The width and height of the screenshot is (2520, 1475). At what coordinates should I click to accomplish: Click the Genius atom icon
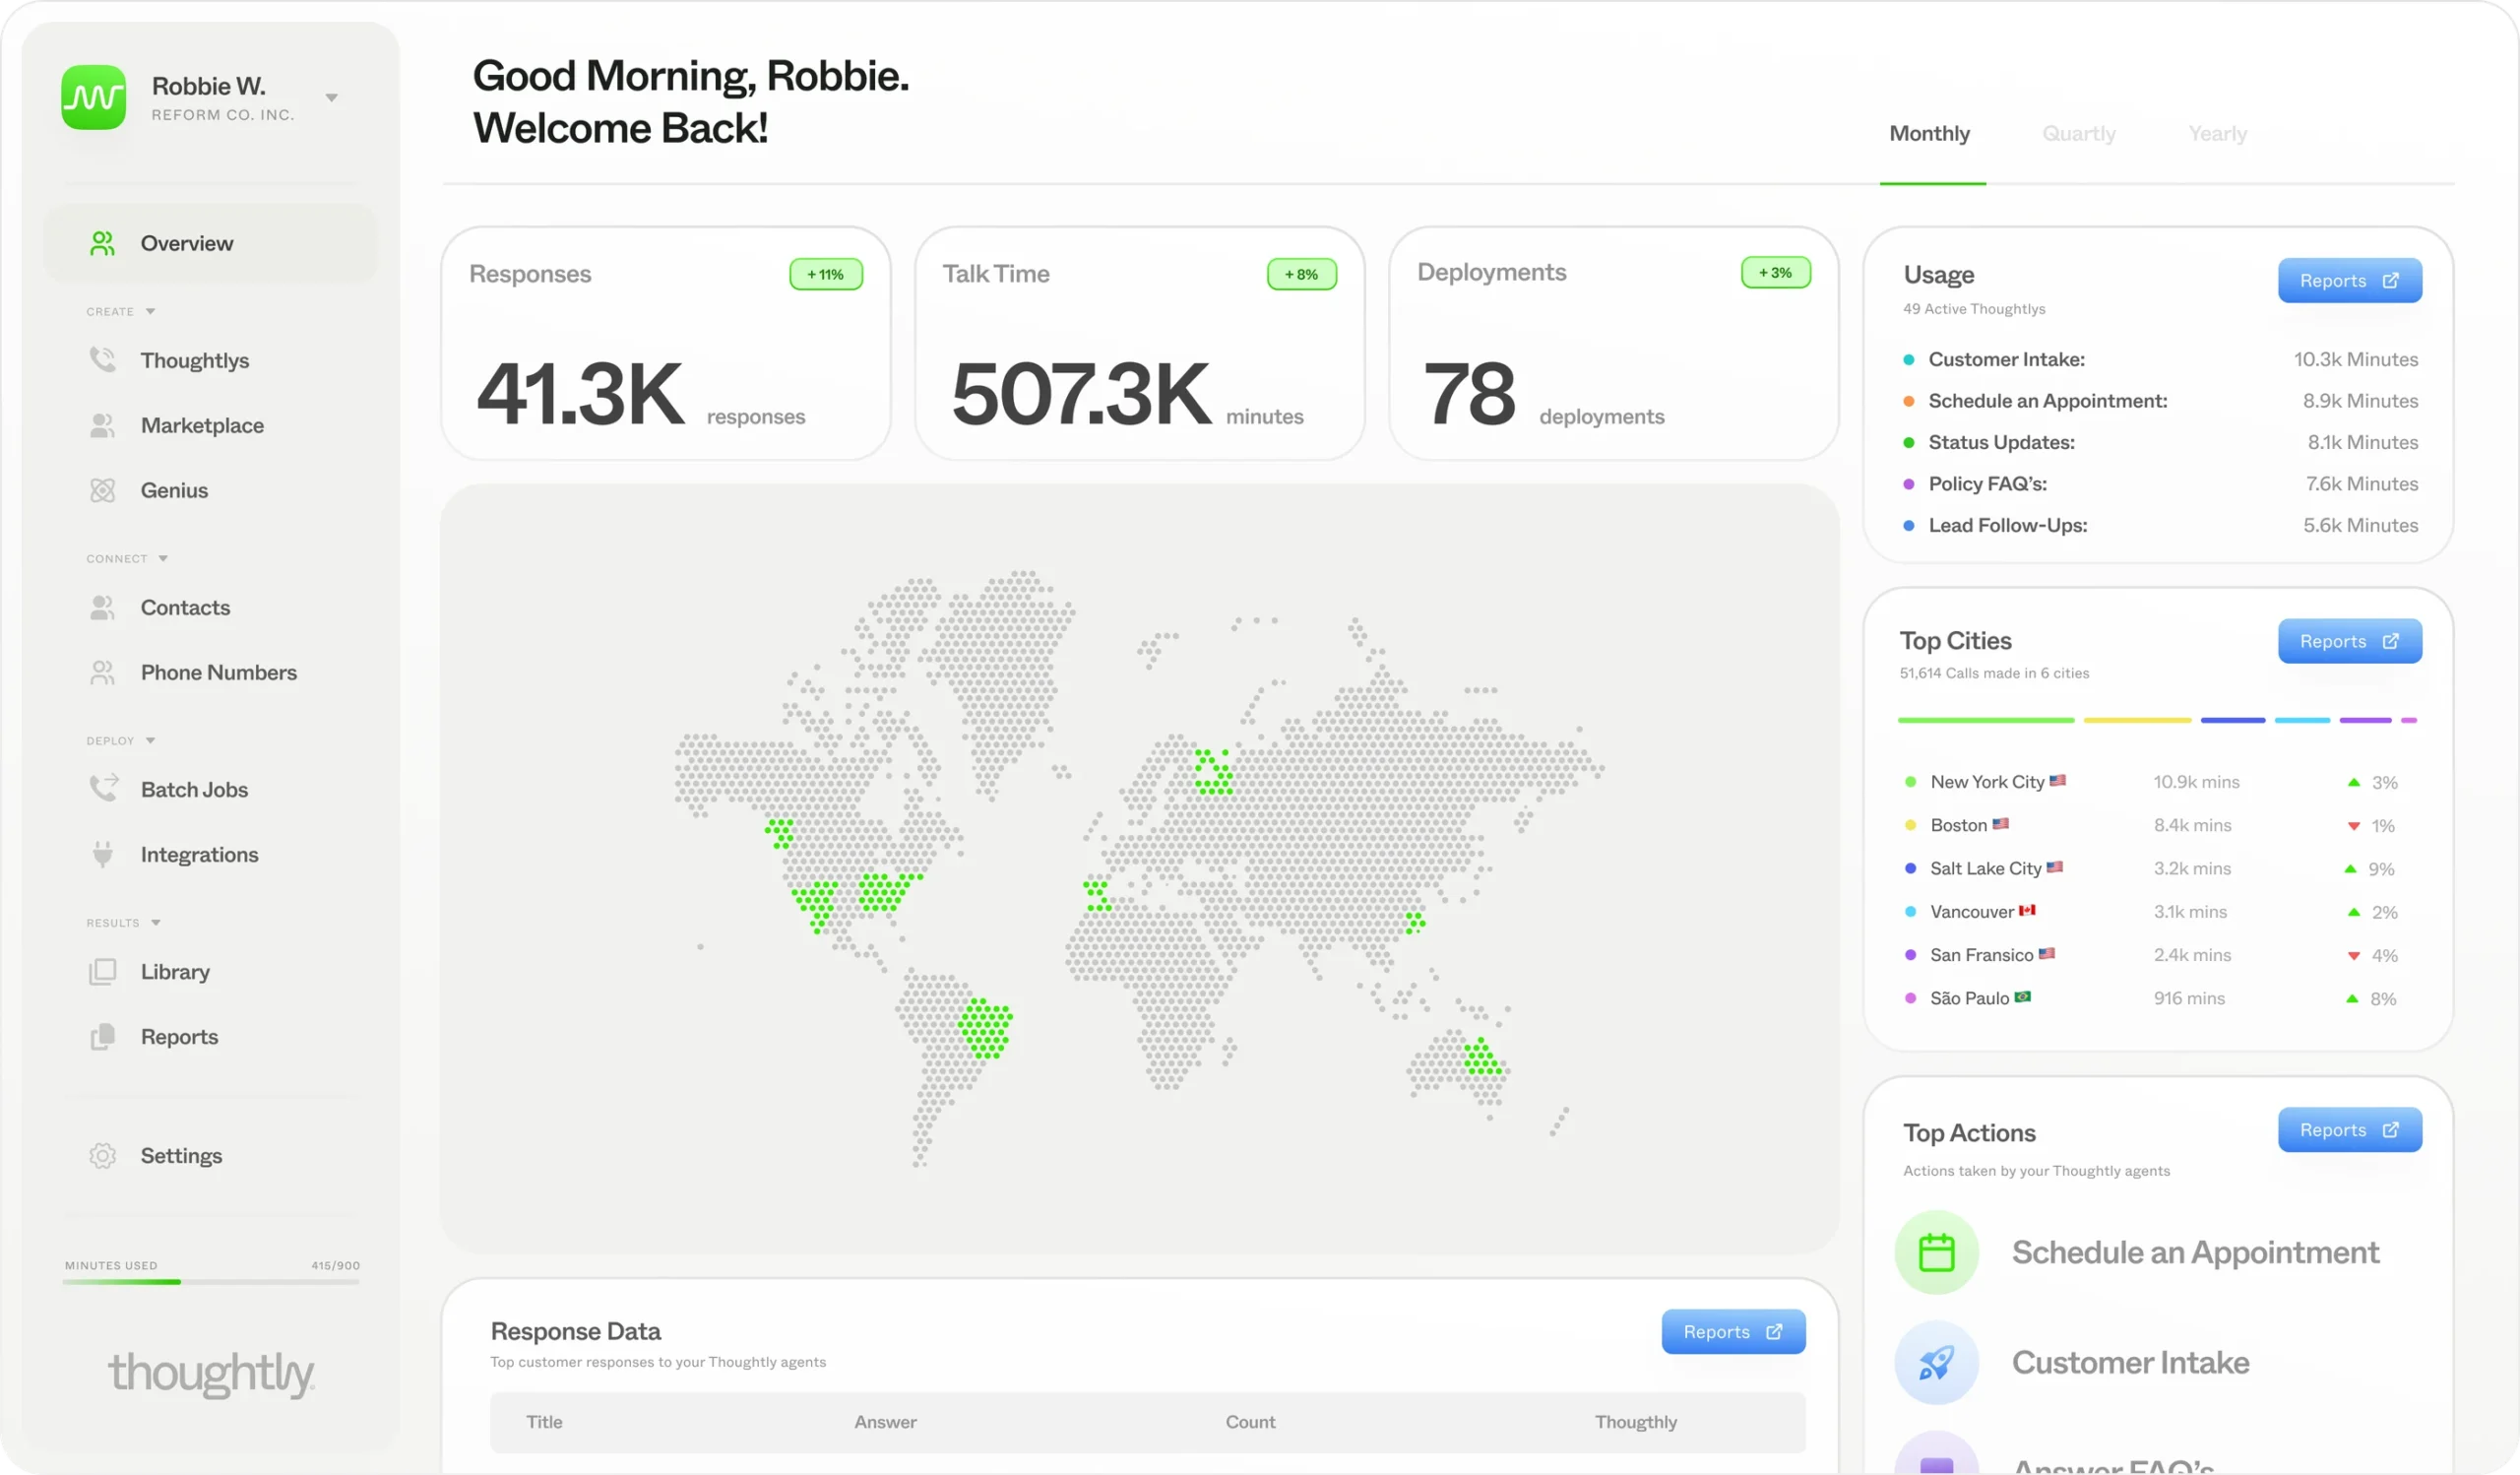tap(103, 490)
